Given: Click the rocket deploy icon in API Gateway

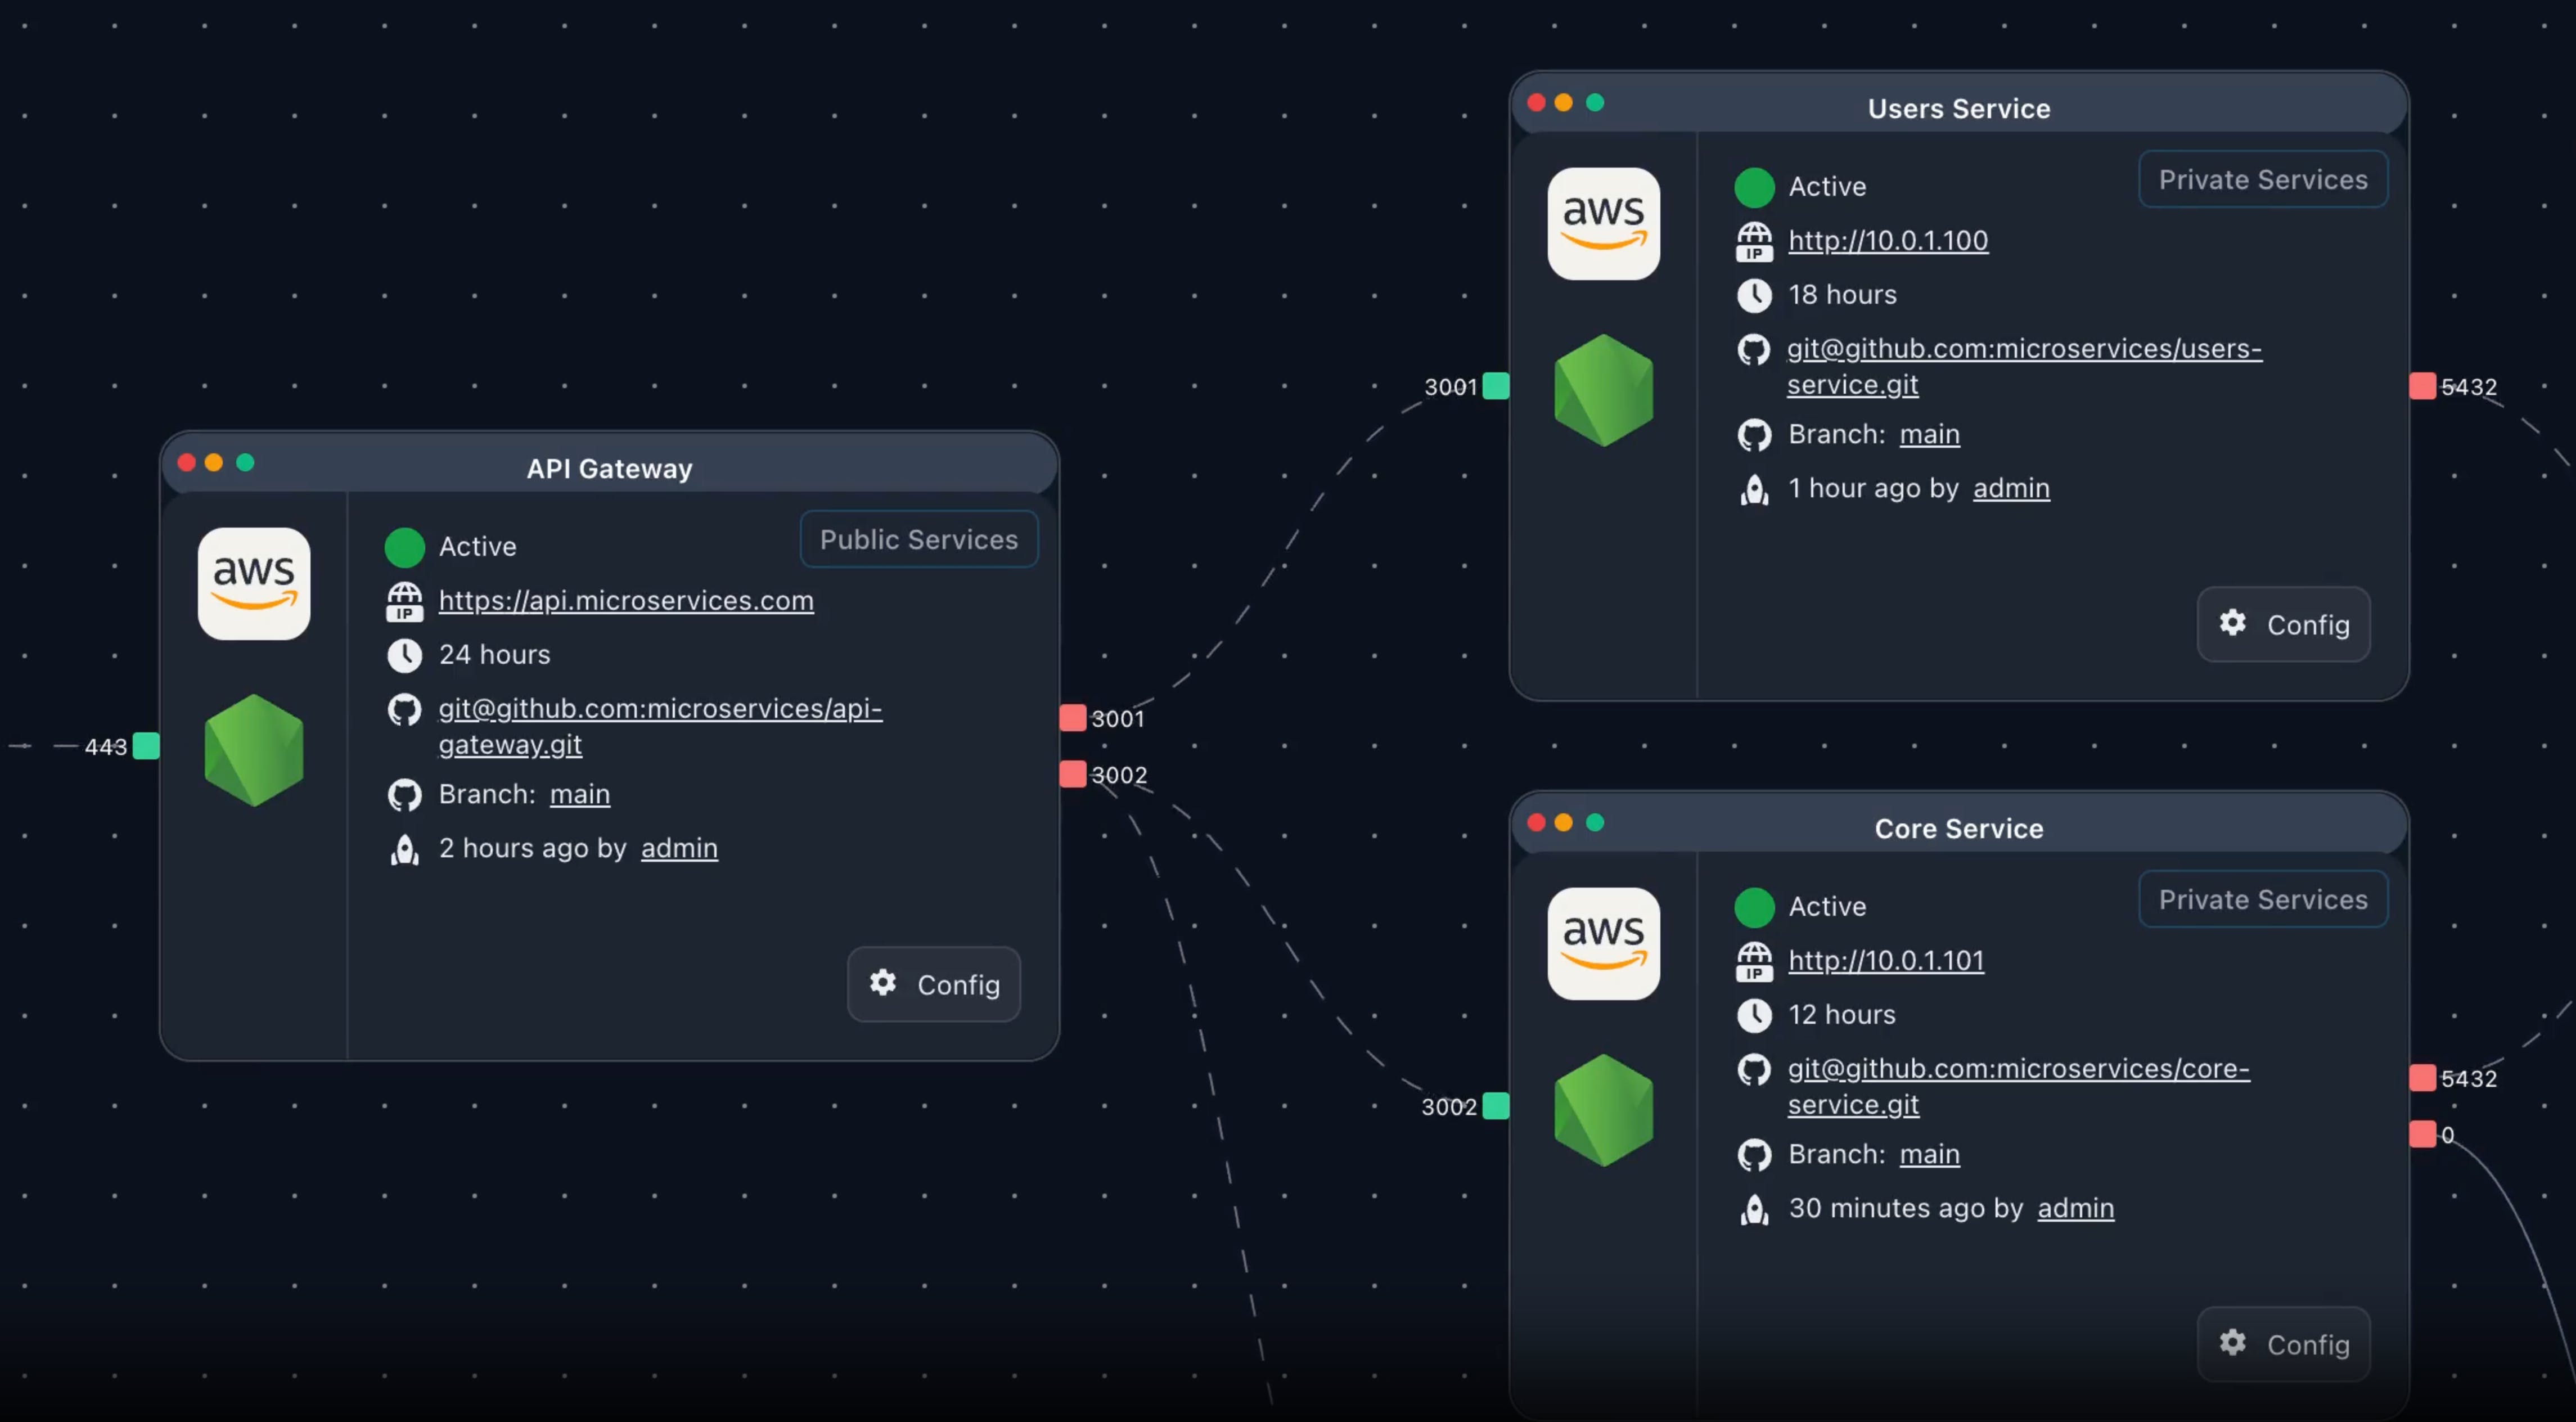Looking at the screenshot, I should 404,849.
